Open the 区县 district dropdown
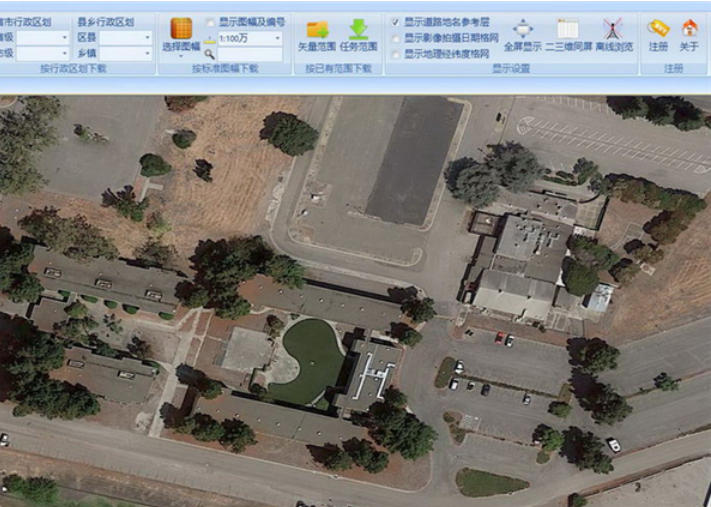The height and width of the screenshot is (507, 711). (x=147, y=38)
